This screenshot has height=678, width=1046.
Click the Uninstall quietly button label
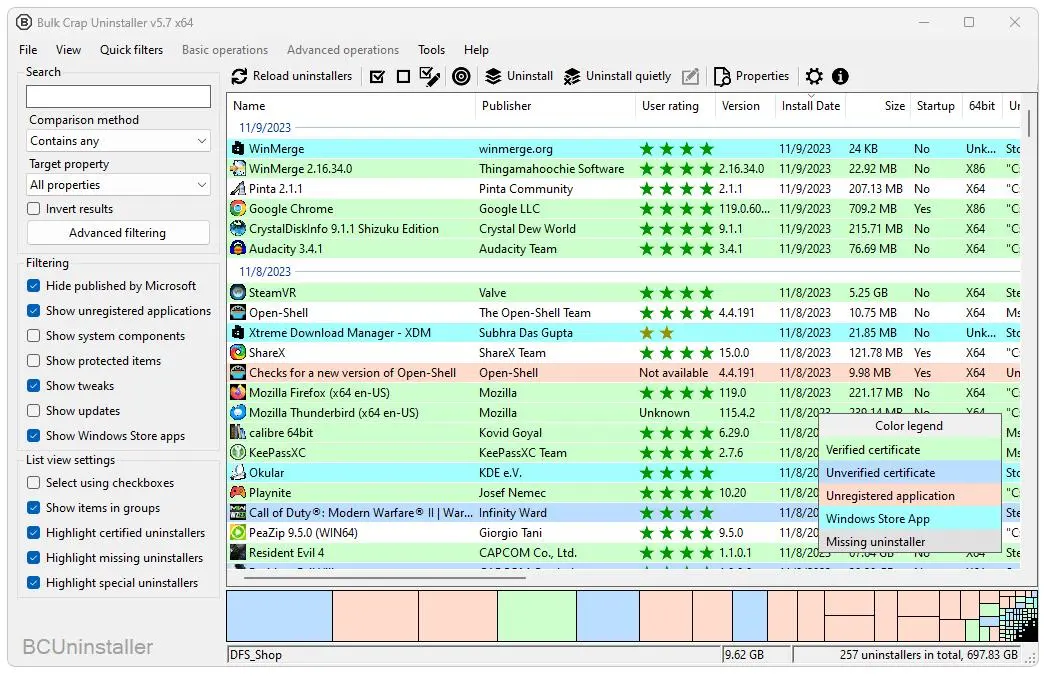(628, 76)
